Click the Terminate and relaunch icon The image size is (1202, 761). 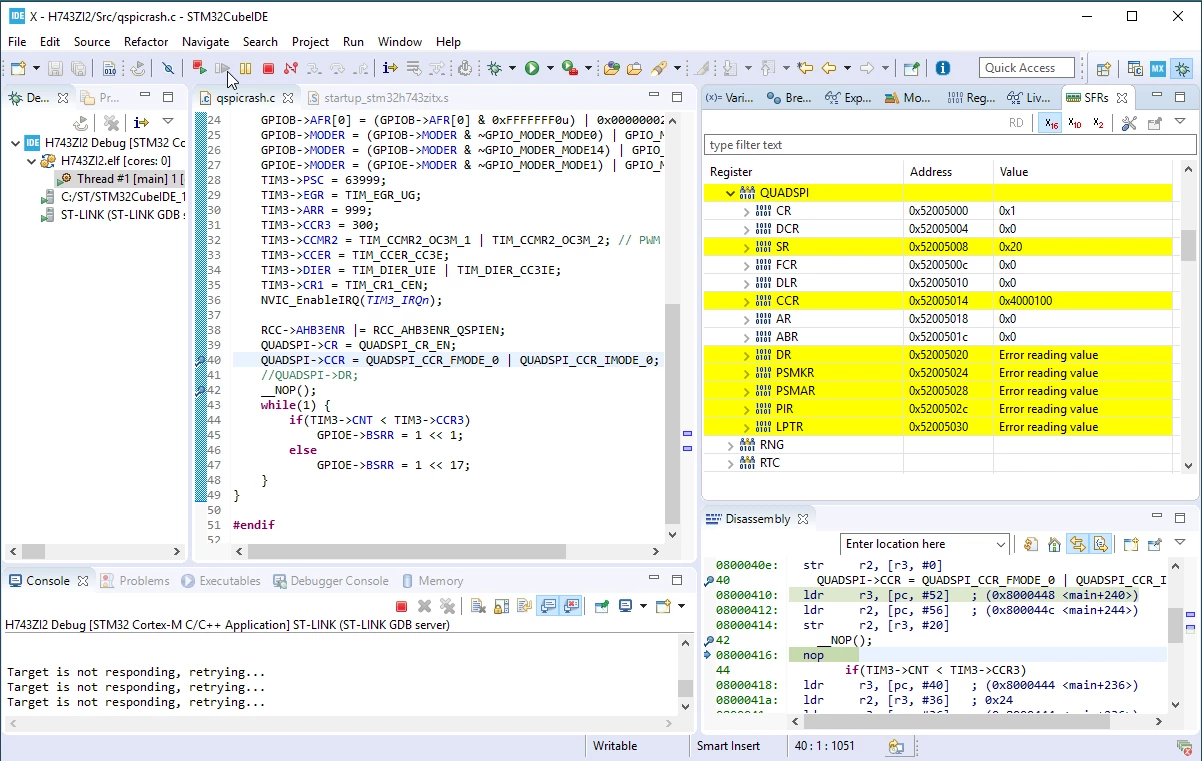[199, 68]
